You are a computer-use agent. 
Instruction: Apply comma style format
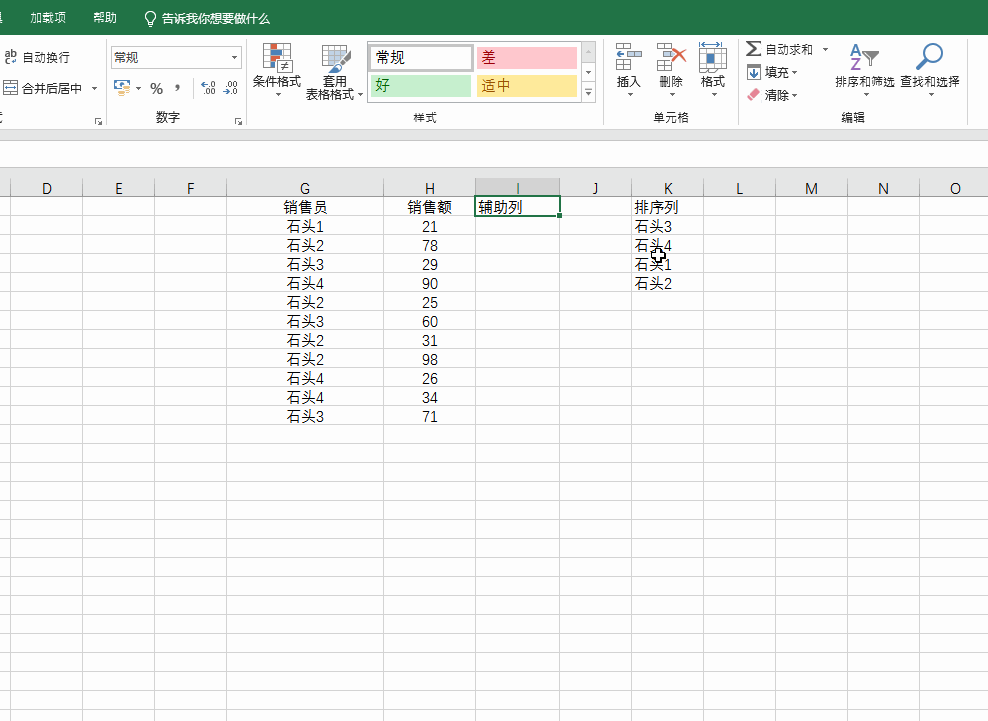pyautogui.click(x=178, y=88)
